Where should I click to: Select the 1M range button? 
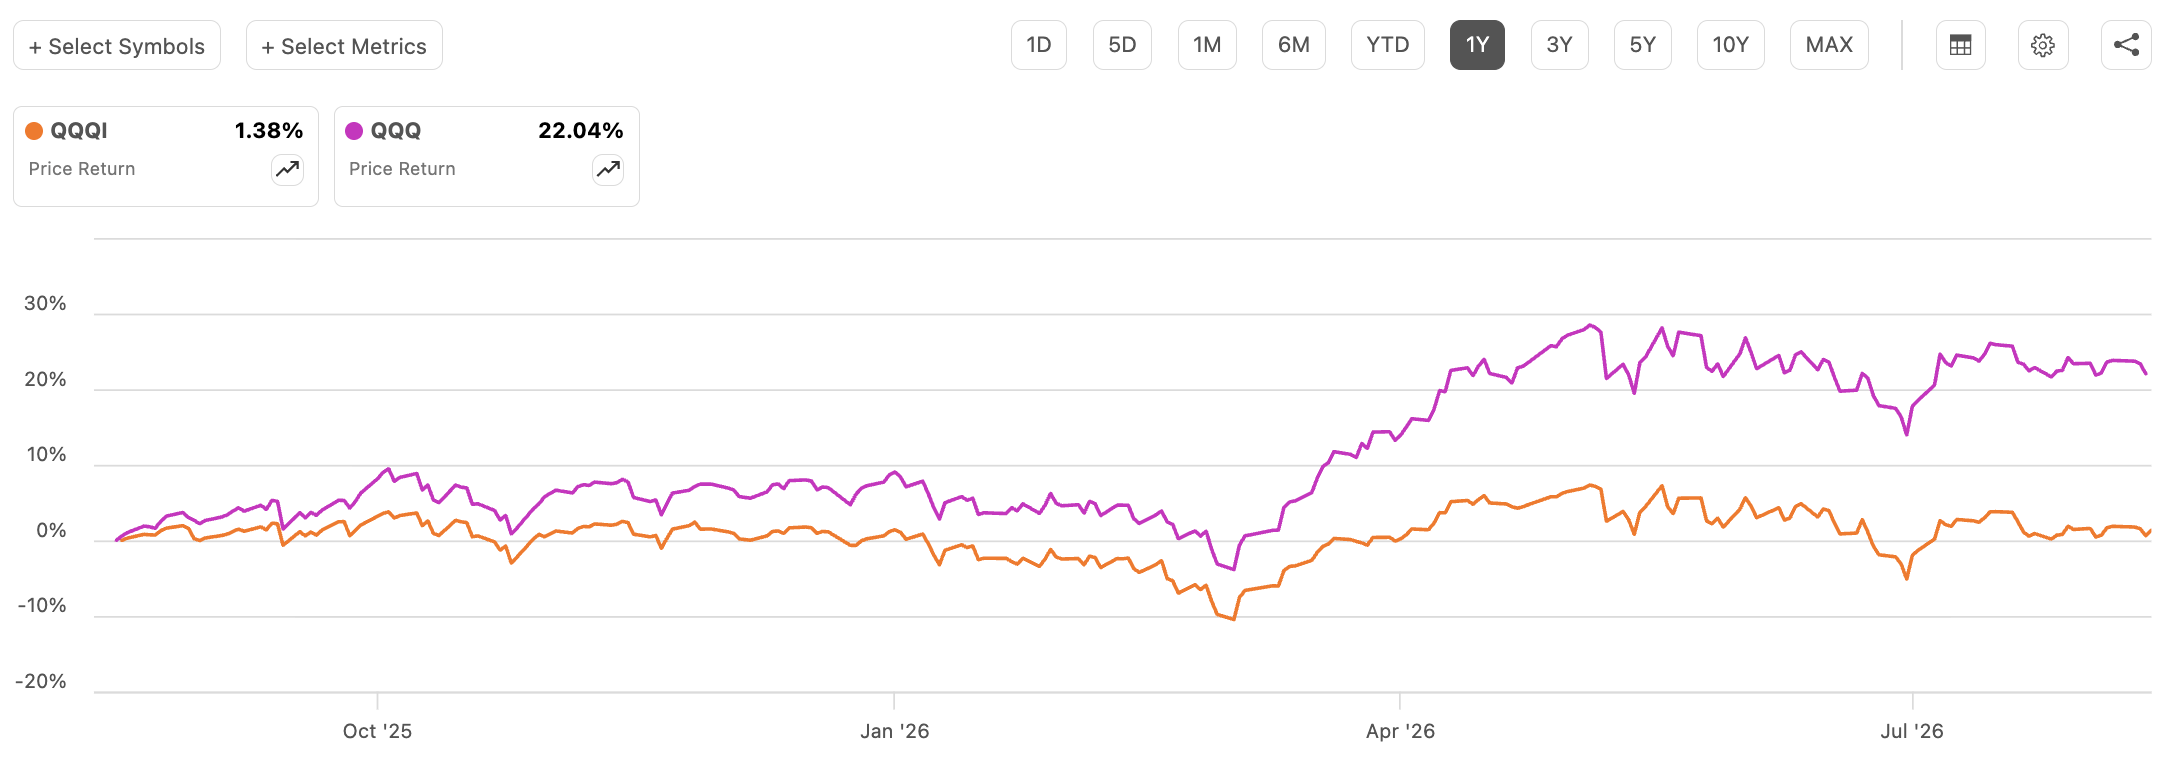click(1207, 45)
